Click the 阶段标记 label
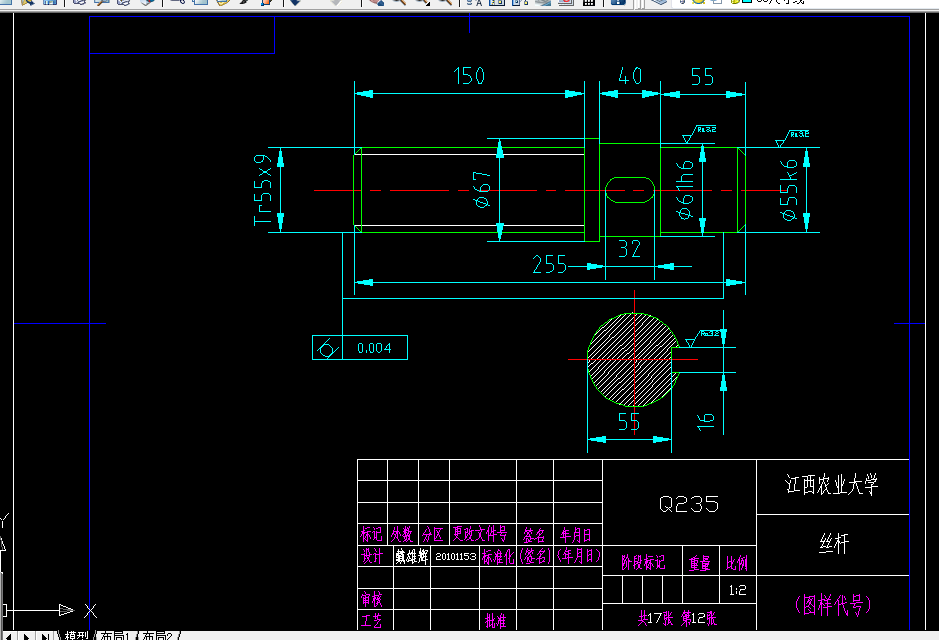Viewport: 939px width, 640px height. 643,562
